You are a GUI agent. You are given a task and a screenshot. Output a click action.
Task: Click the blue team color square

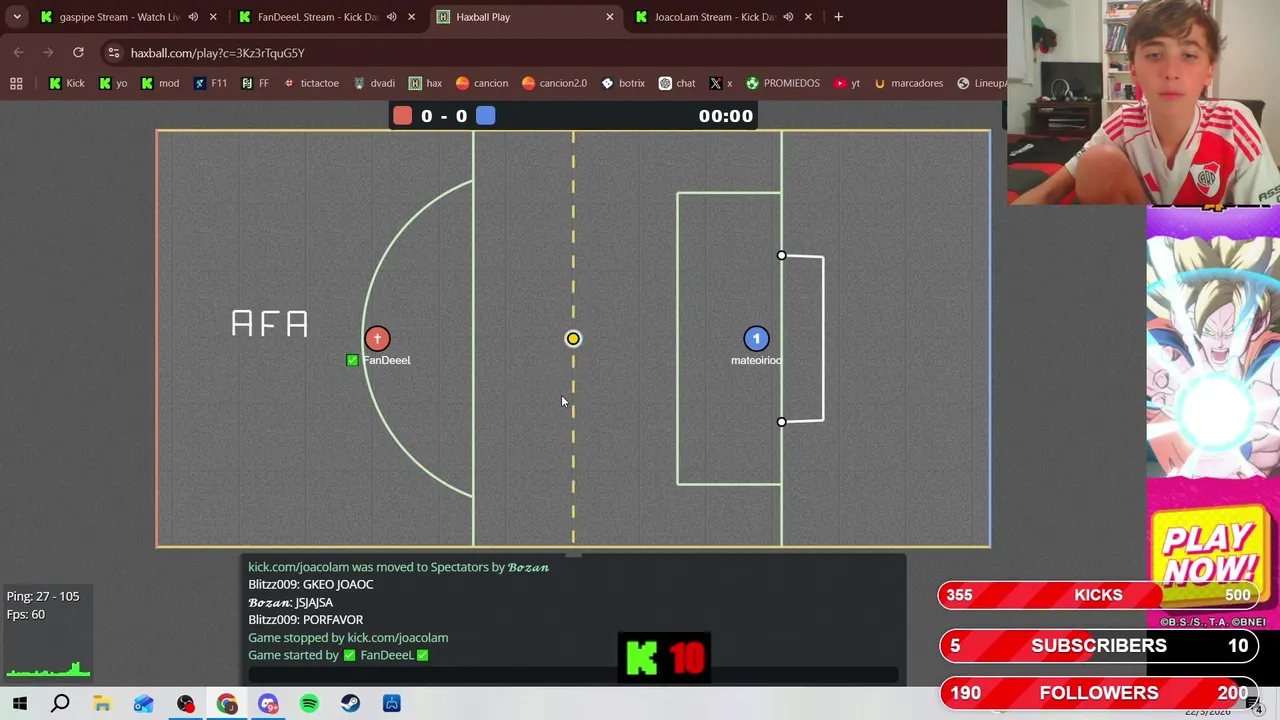[x=485, y=116]
